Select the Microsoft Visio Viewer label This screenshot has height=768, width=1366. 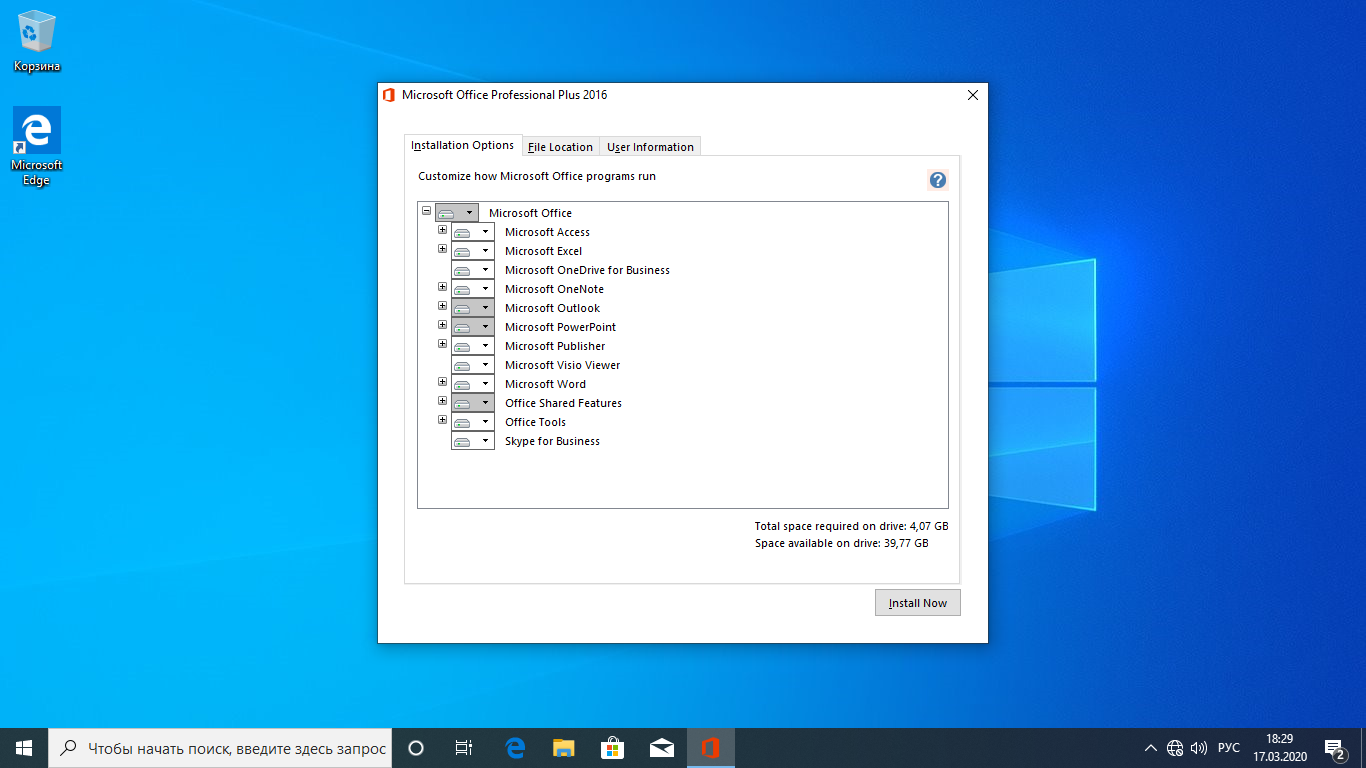562,365
